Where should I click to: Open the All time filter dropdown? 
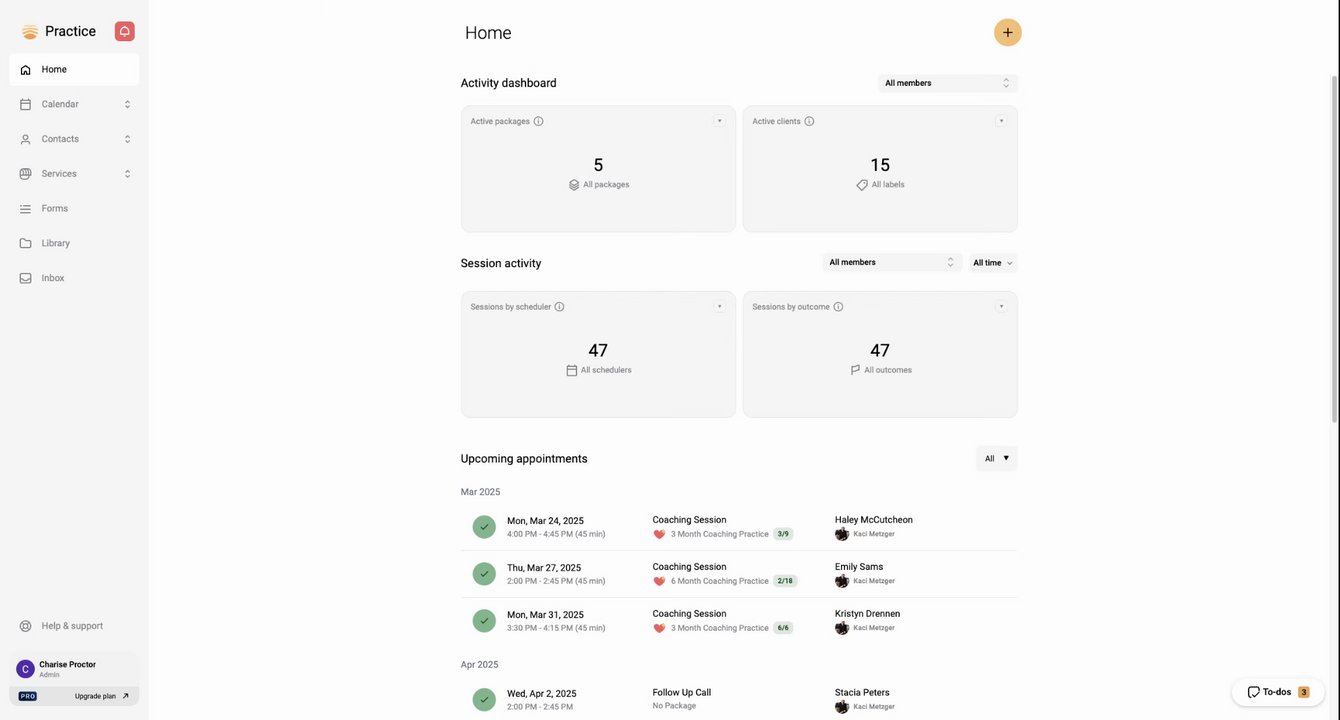pos(992,263)
